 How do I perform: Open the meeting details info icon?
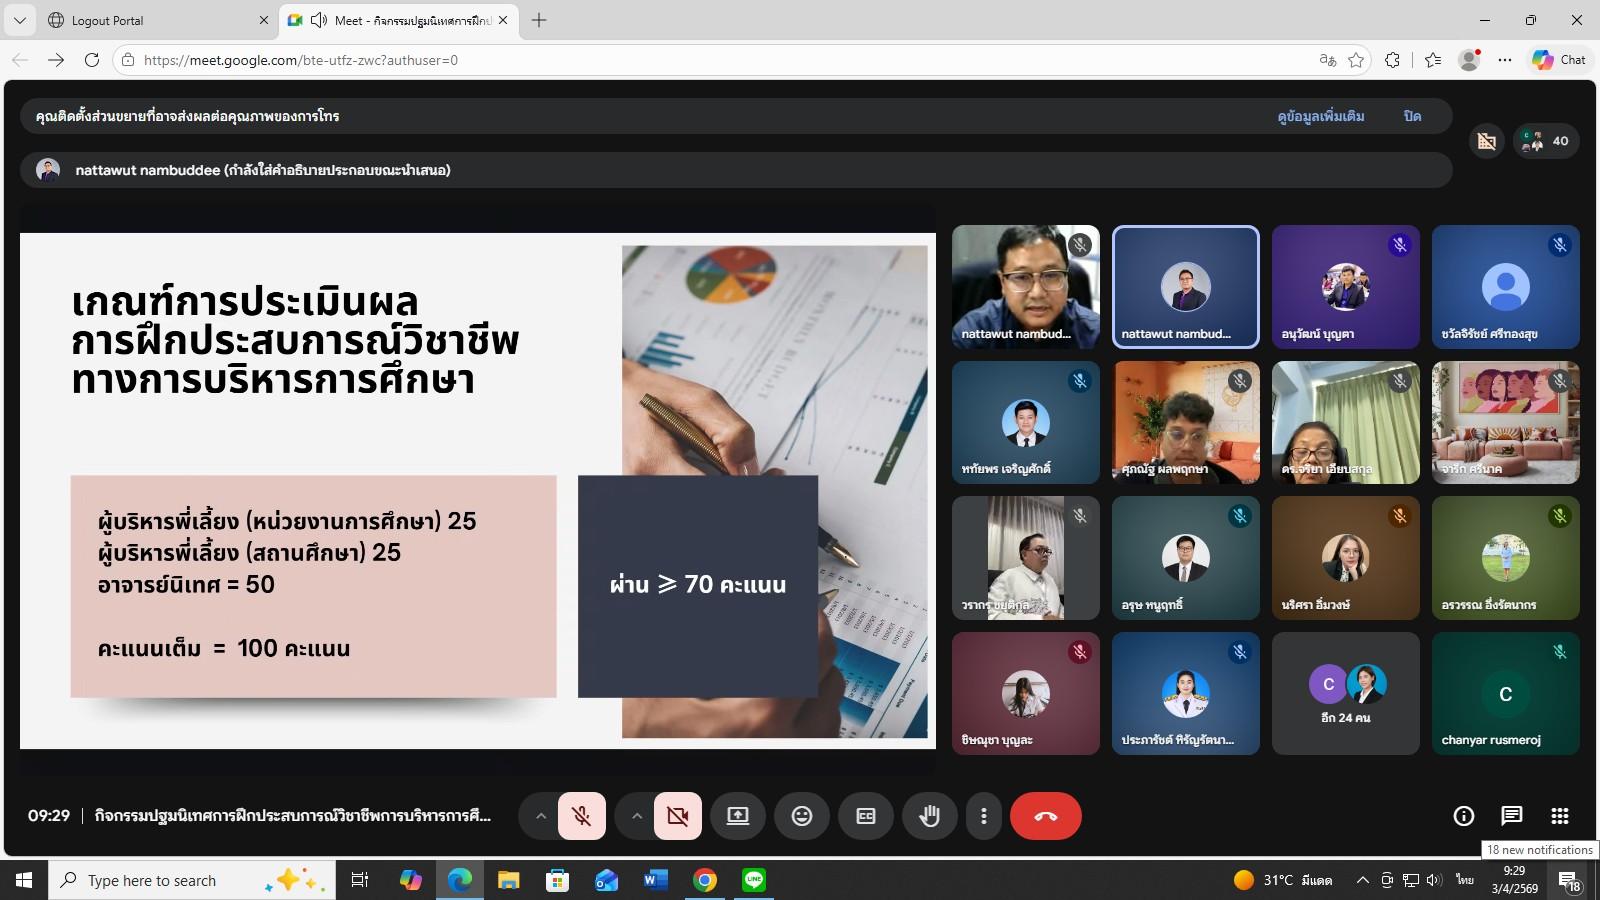(1463, 816)
